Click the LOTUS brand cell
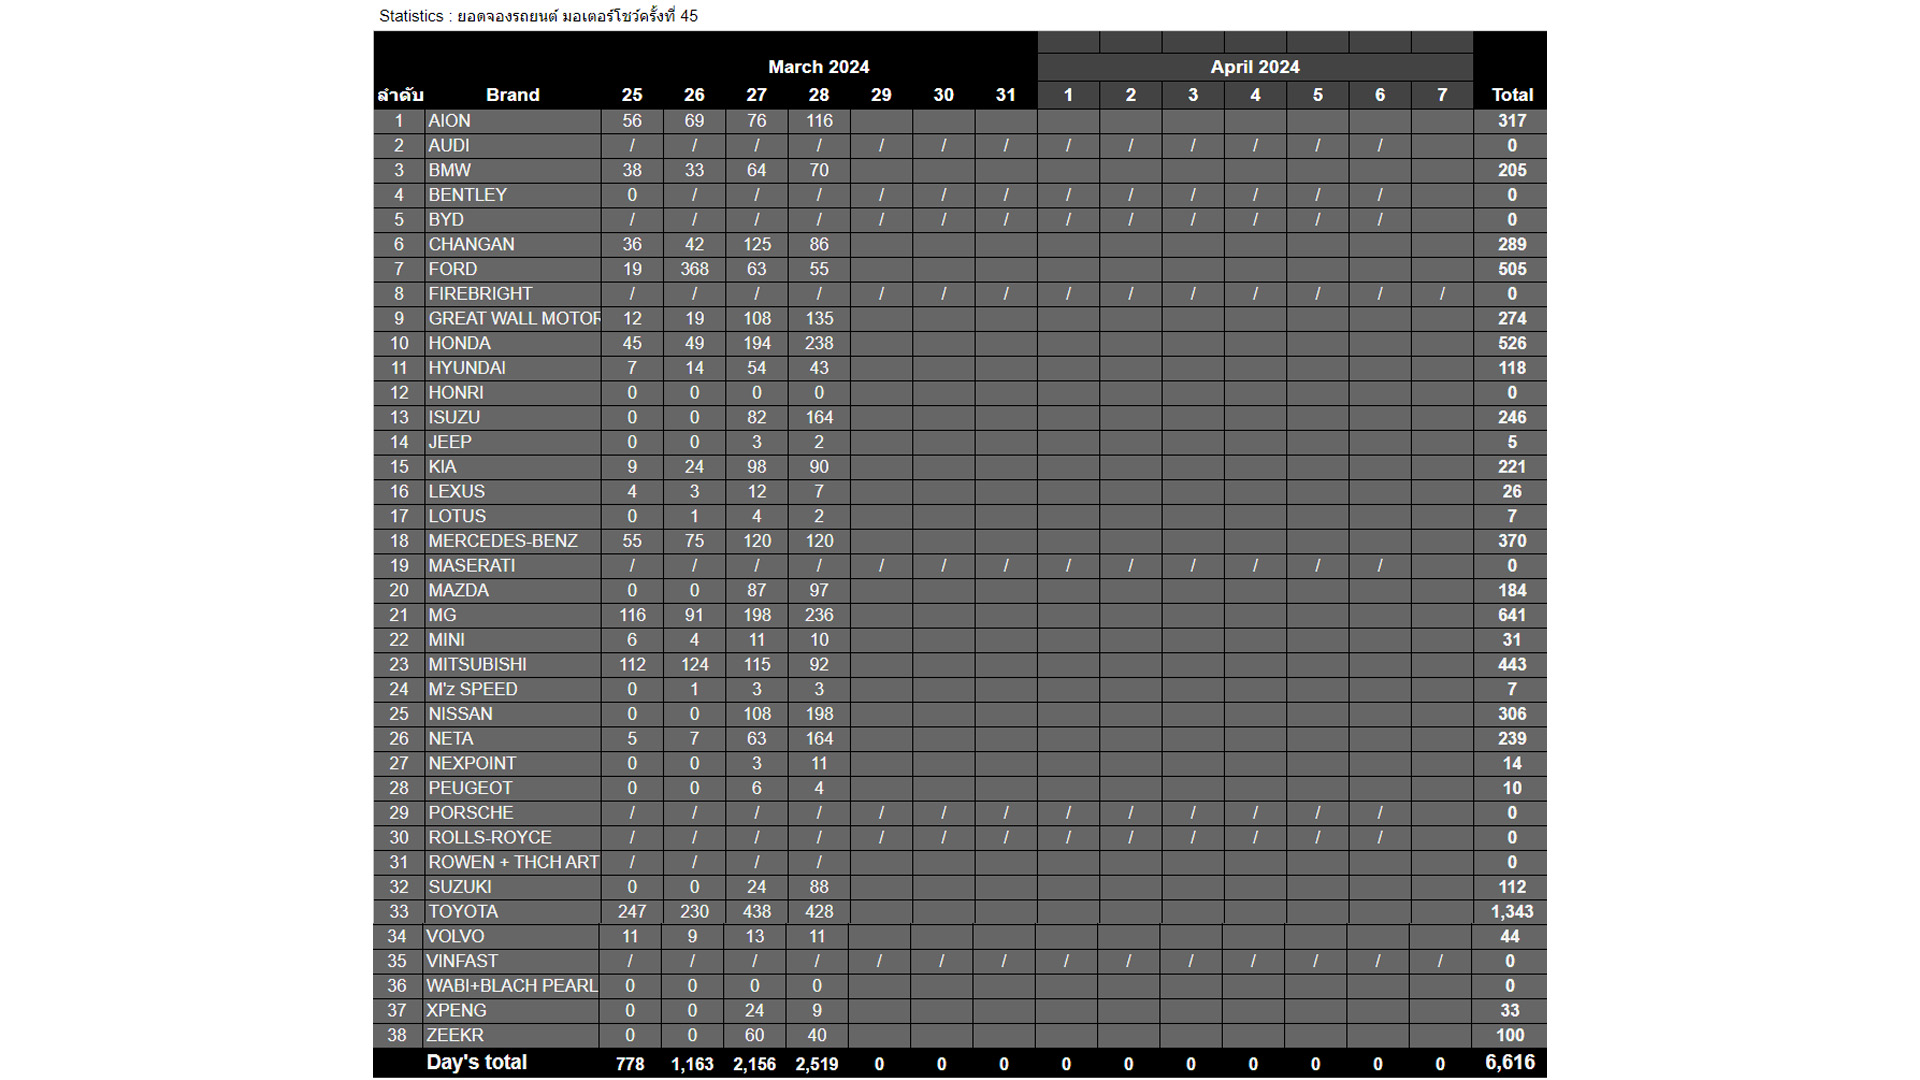 (512, 516)
